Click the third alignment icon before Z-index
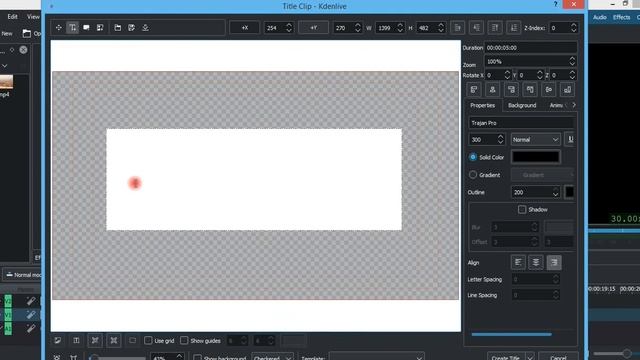Screen dimensions: 640x360 [495, 28]
